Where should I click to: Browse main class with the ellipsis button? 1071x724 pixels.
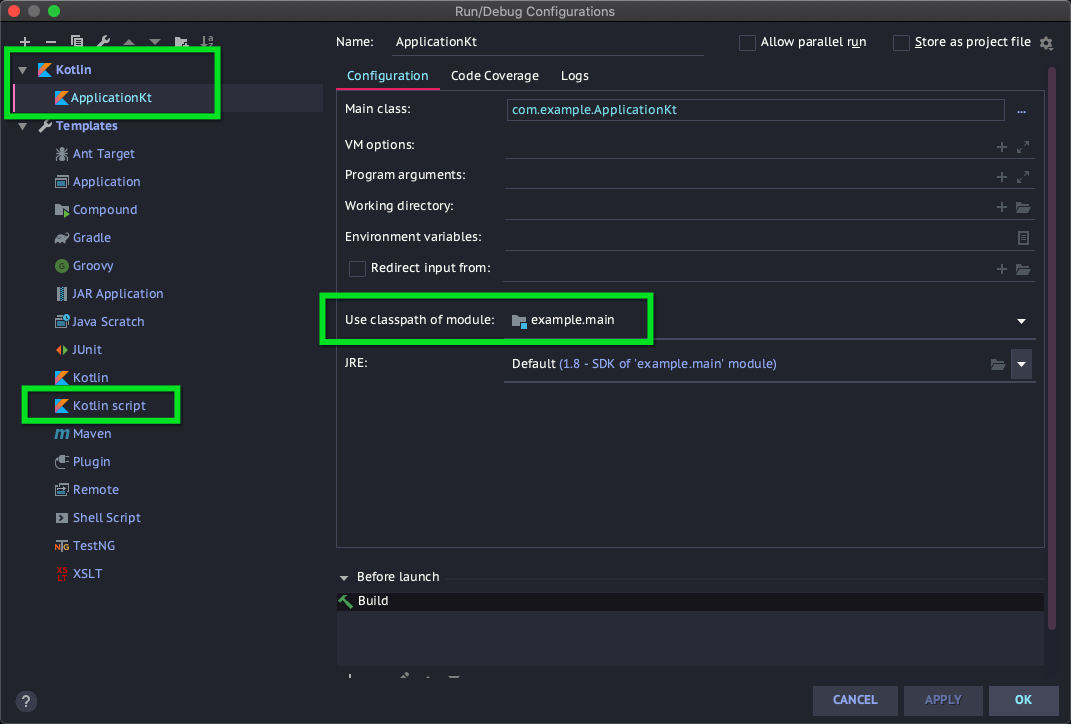1021,111
